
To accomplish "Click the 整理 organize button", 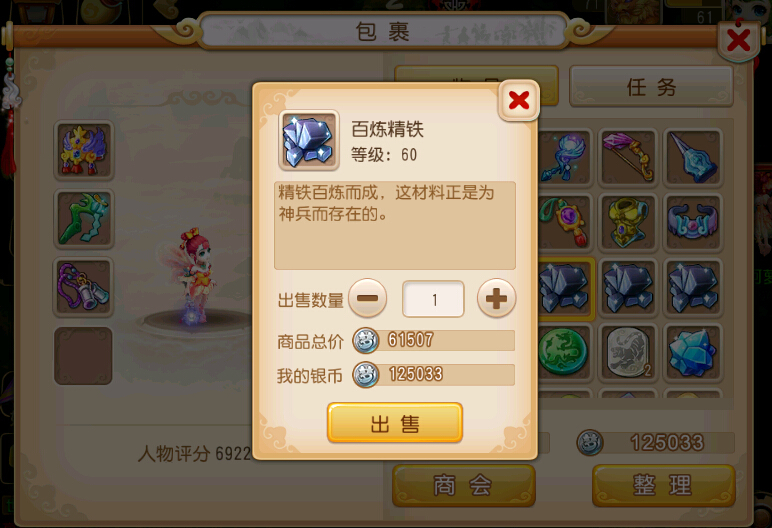I will [x=663, y=486].
